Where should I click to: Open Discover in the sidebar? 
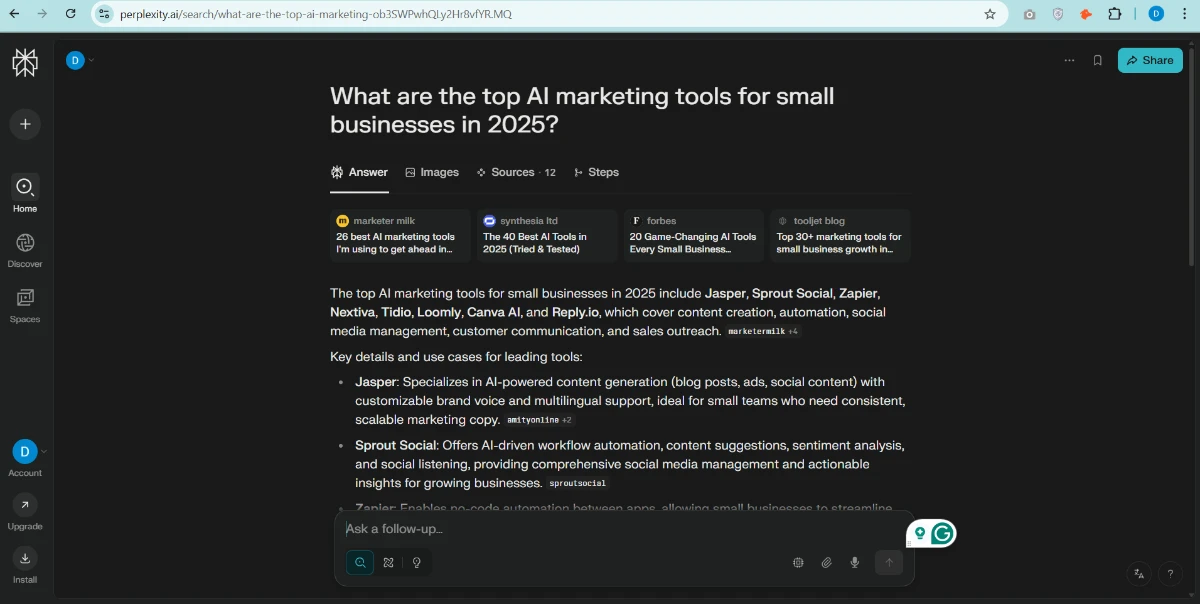25,250
